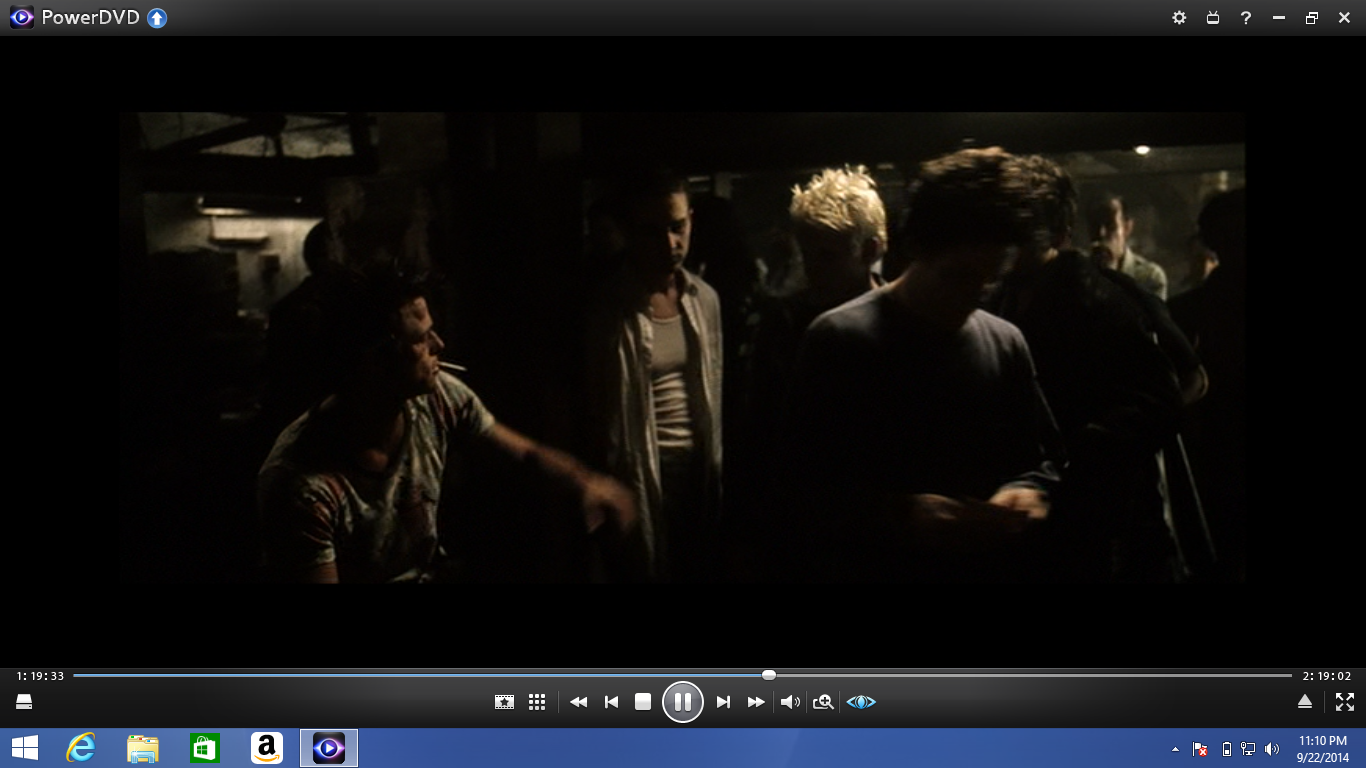This screenshot has width=1366, height=768.
Task: Open Windows Store from taskbar
Action: click(205, 748)
